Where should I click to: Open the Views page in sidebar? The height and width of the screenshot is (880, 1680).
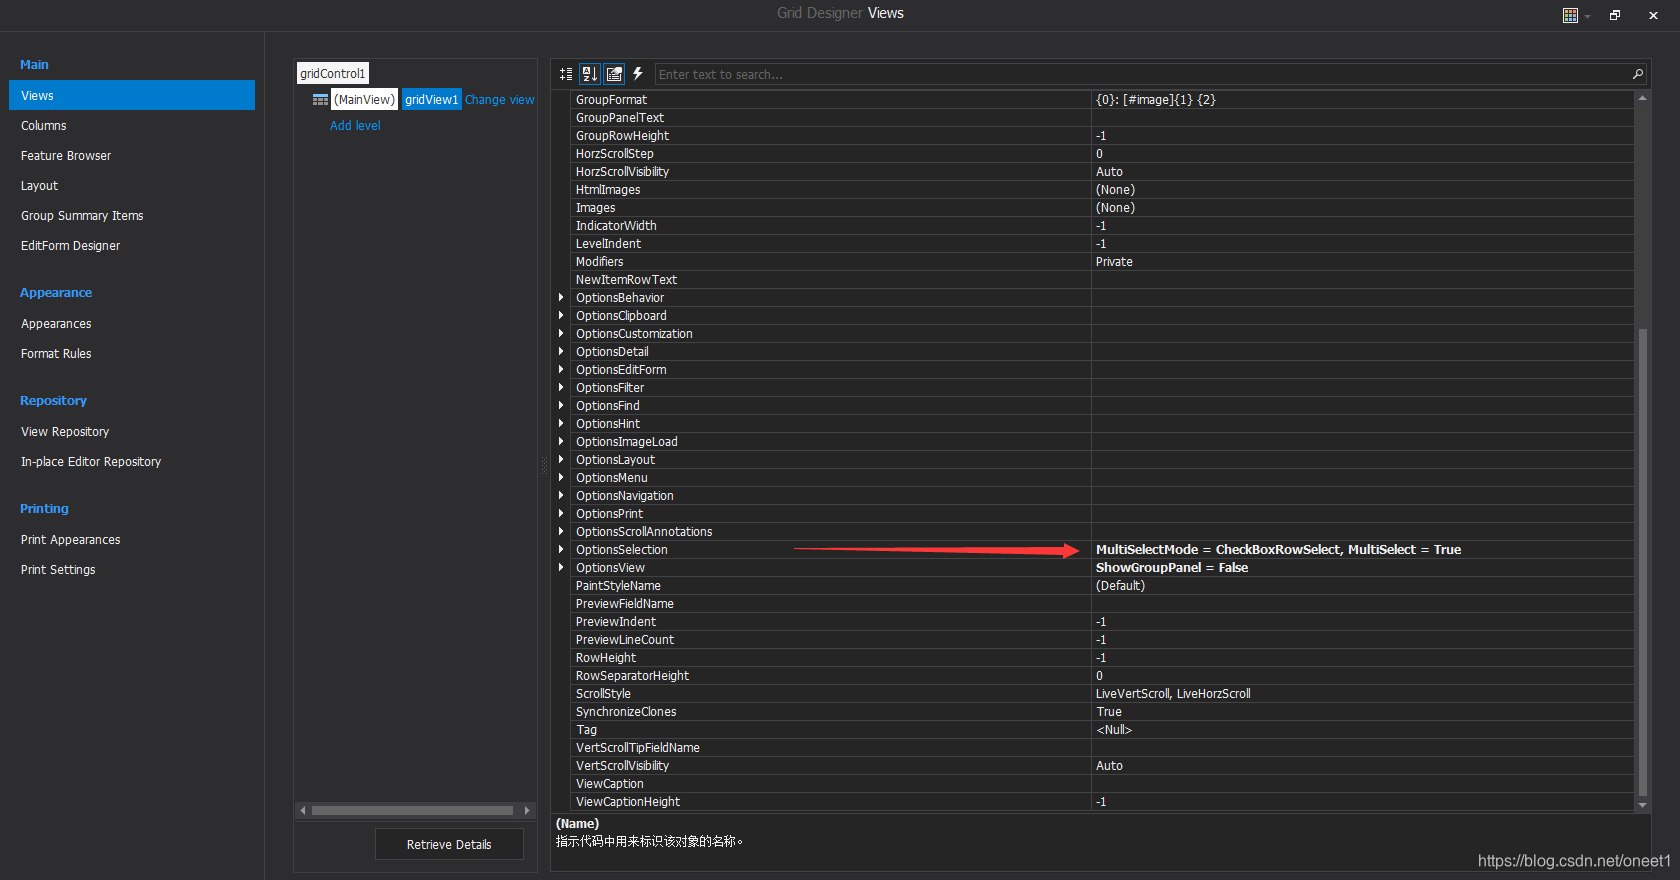click(132, 95)
